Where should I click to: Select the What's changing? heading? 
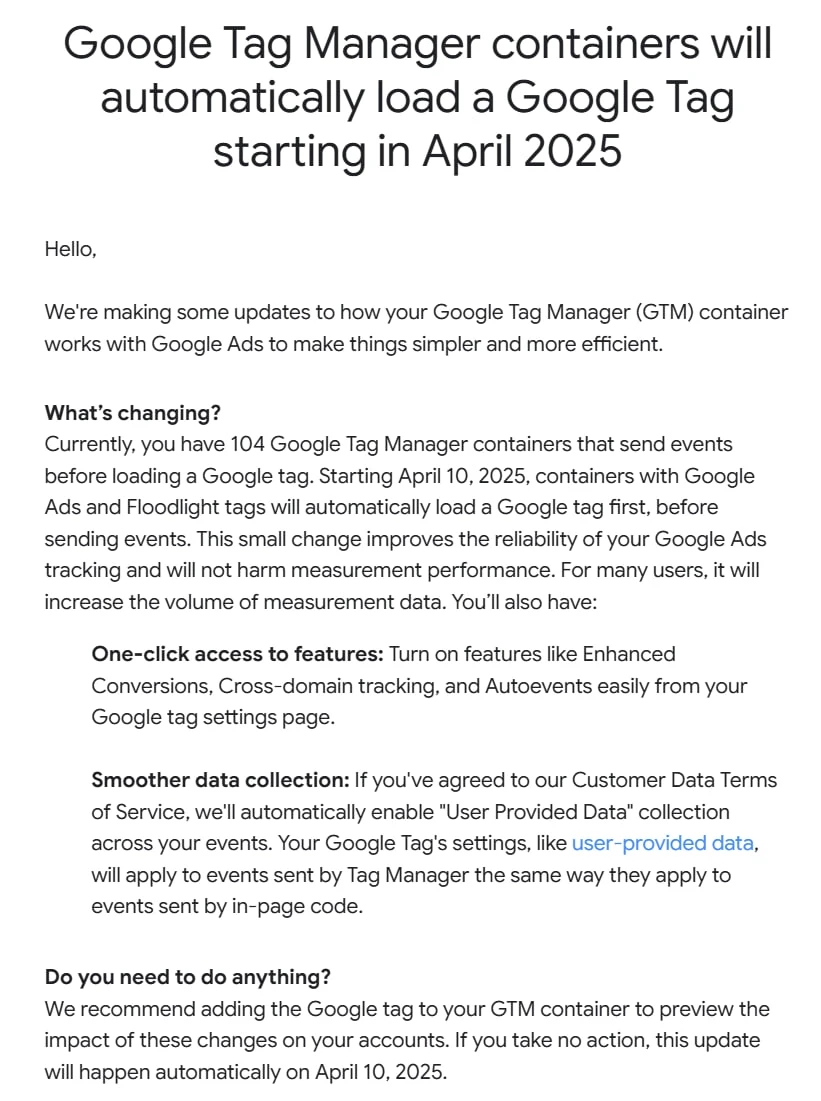[133, 412]
